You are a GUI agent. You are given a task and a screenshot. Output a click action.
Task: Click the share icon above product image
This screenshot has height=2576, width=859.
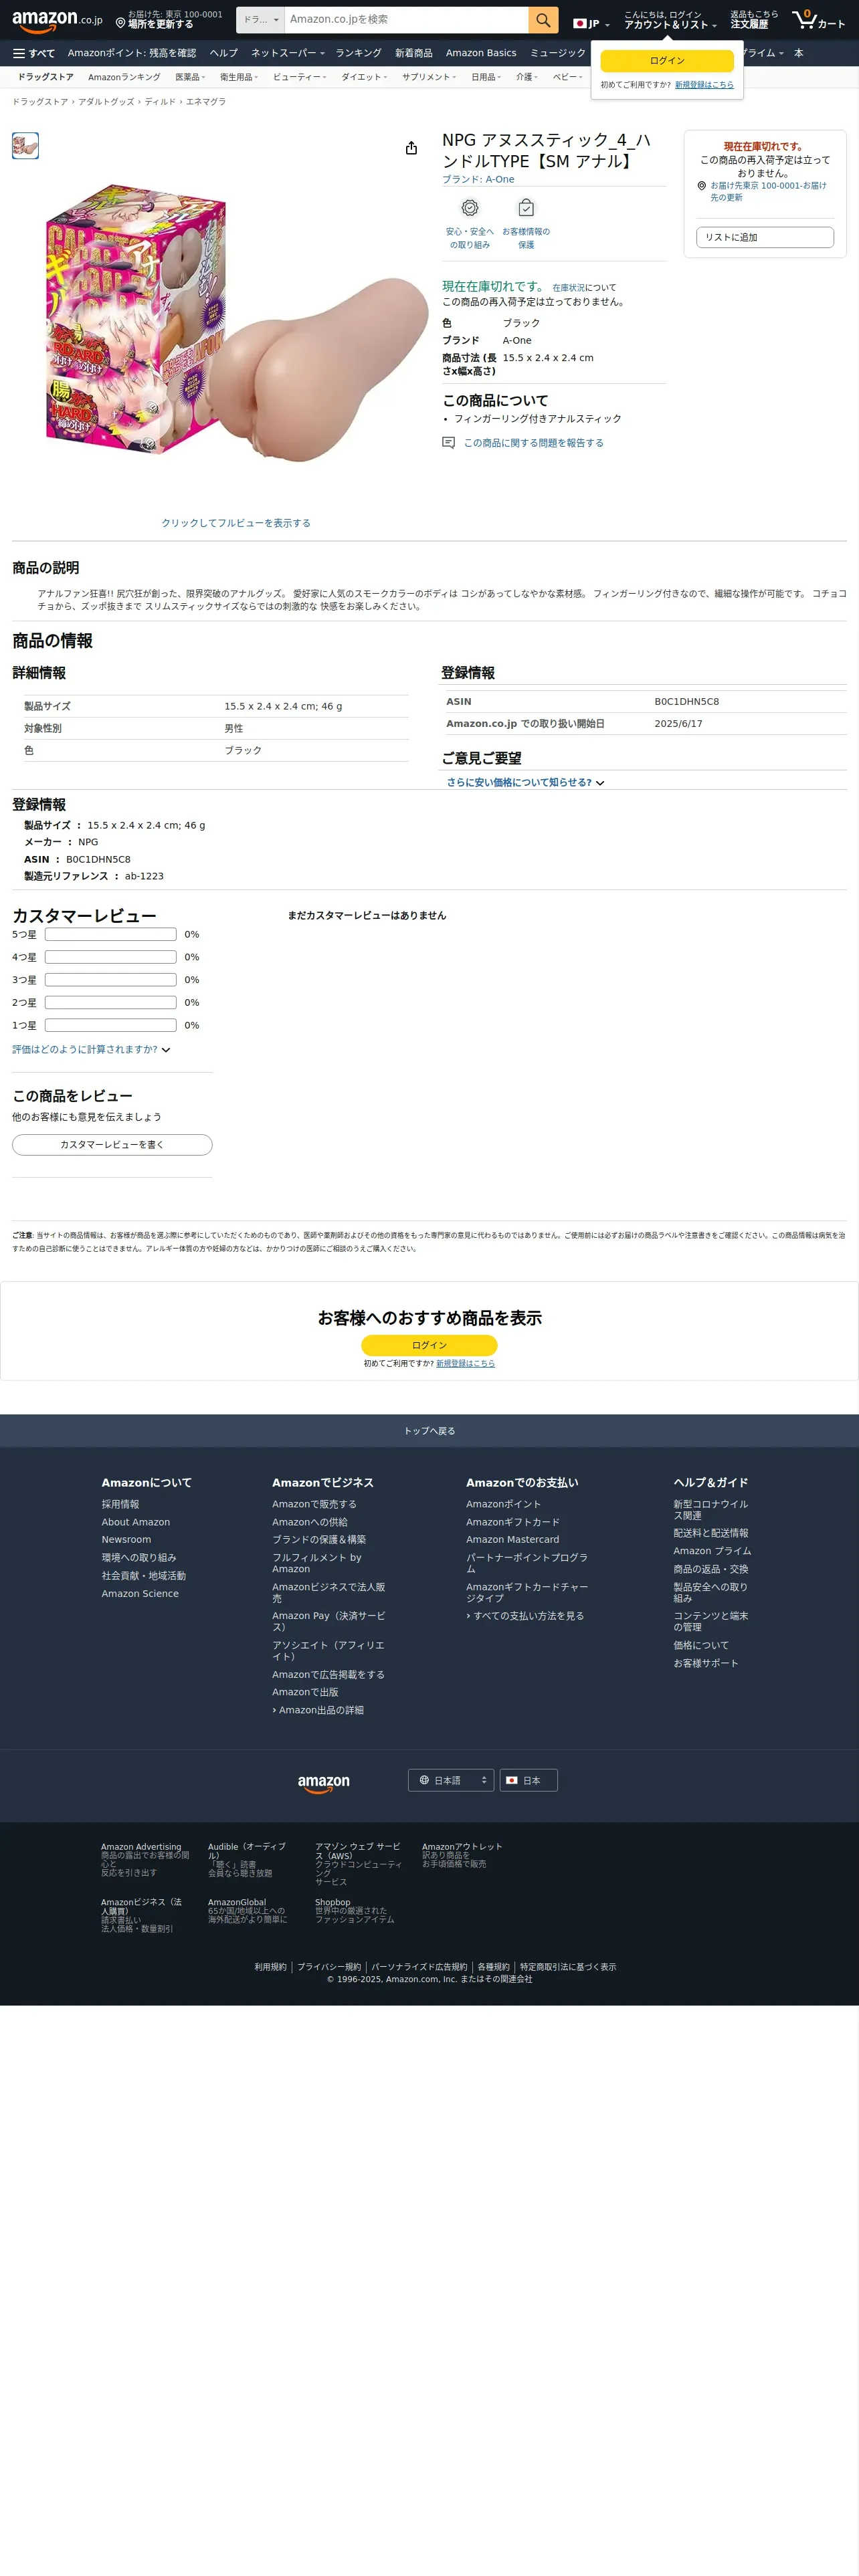click(411, 148)
